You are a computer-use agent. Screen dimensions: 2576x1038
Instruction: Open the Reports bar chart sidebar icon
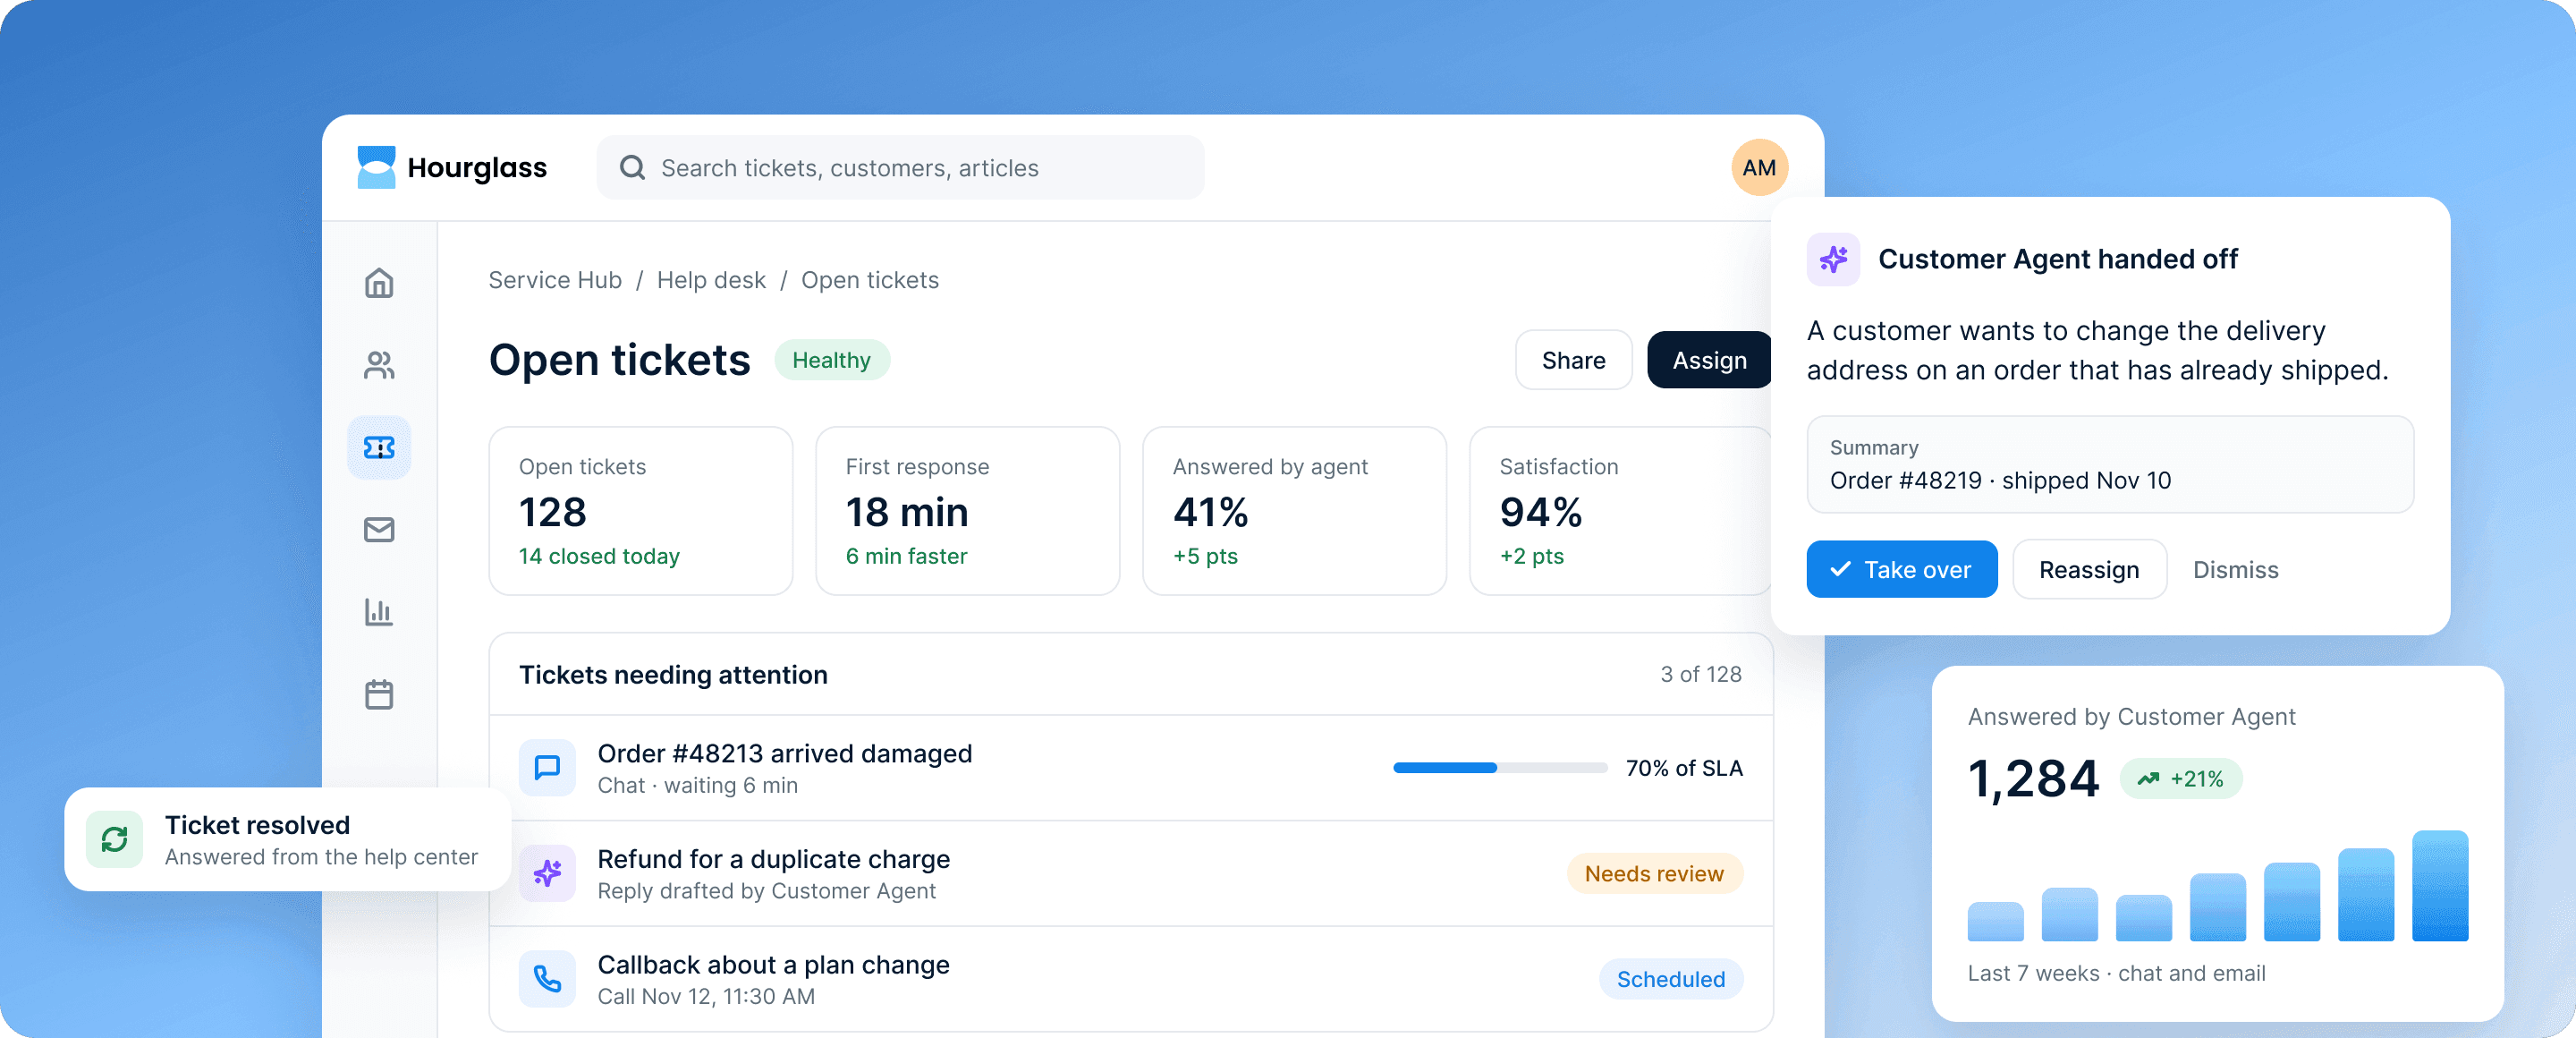[x=379, y=611]
